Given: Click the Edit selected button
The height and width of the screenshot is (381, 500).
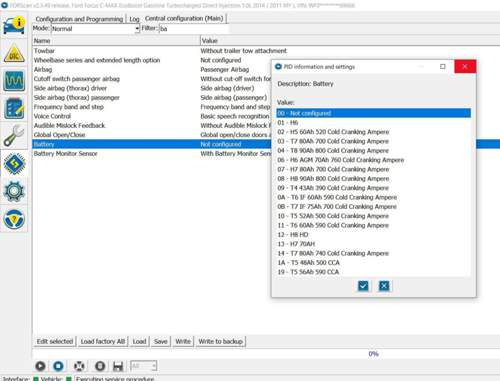Looking at the screenshot, I should point(55,341).
